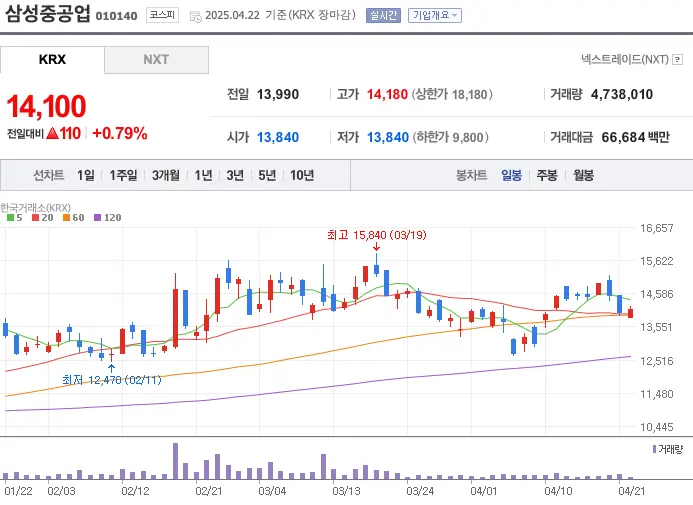Click the NXT help question-mark icon
The image size is (693, 505).
pos(677,60)
